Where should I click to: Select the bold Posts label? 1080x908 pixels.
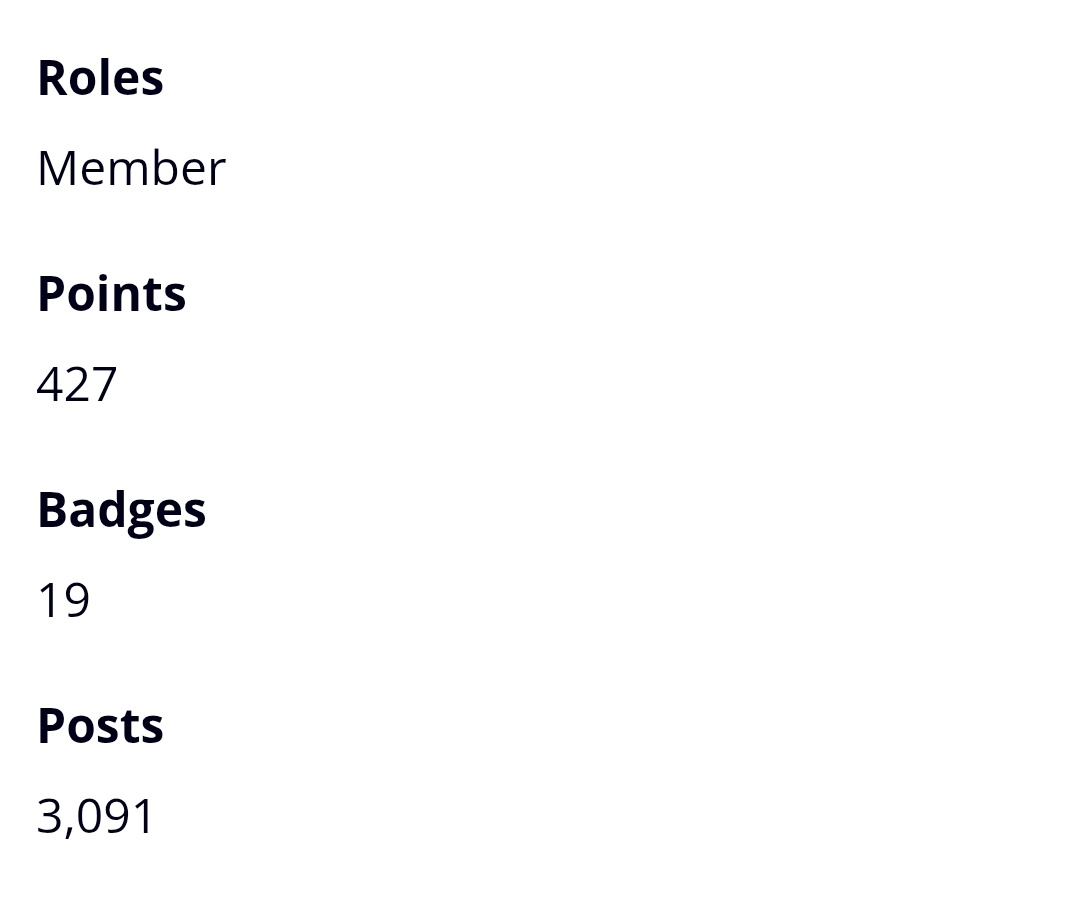pos(100,726)
